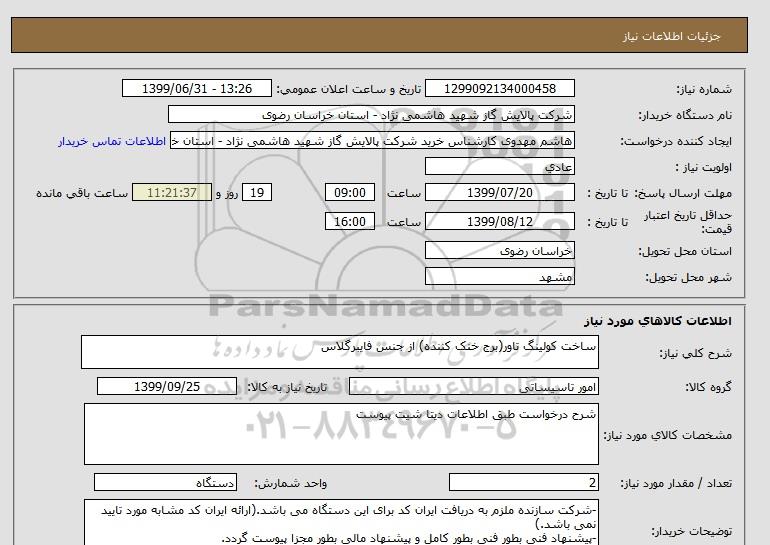Click the general need description text box
Image resolution: width=770 pixels, height=545 pixels.
click(x=339, y=353)
